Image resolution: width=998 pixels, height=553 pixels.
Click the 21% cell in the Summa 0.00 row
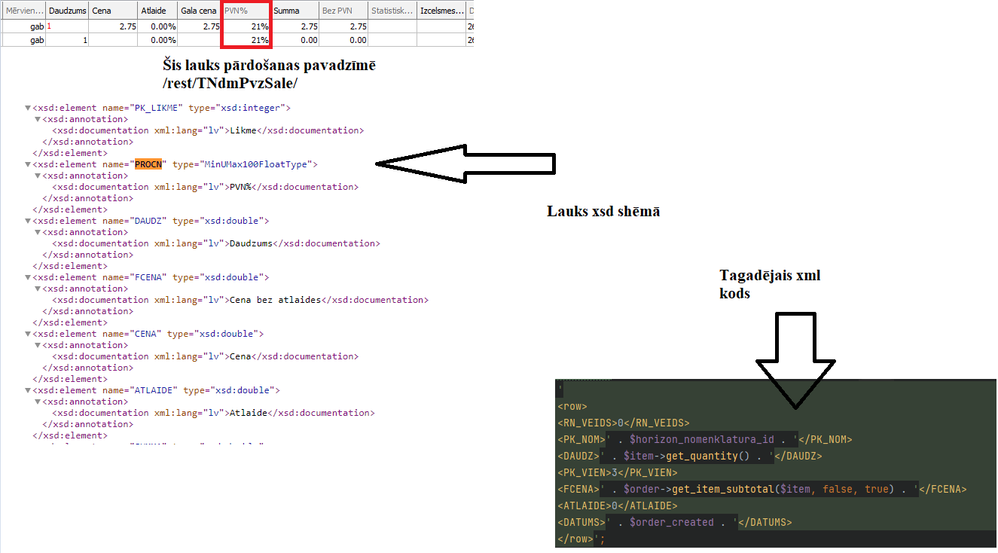(x=246, y=40)
